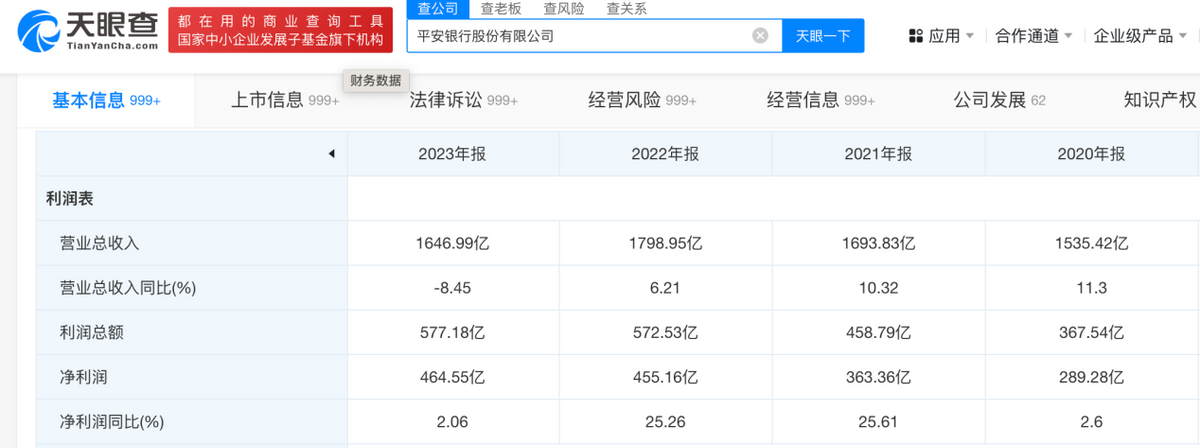Click the 天眼一下 search button
Screen dimensions: 1200x448
coord(822,36)
